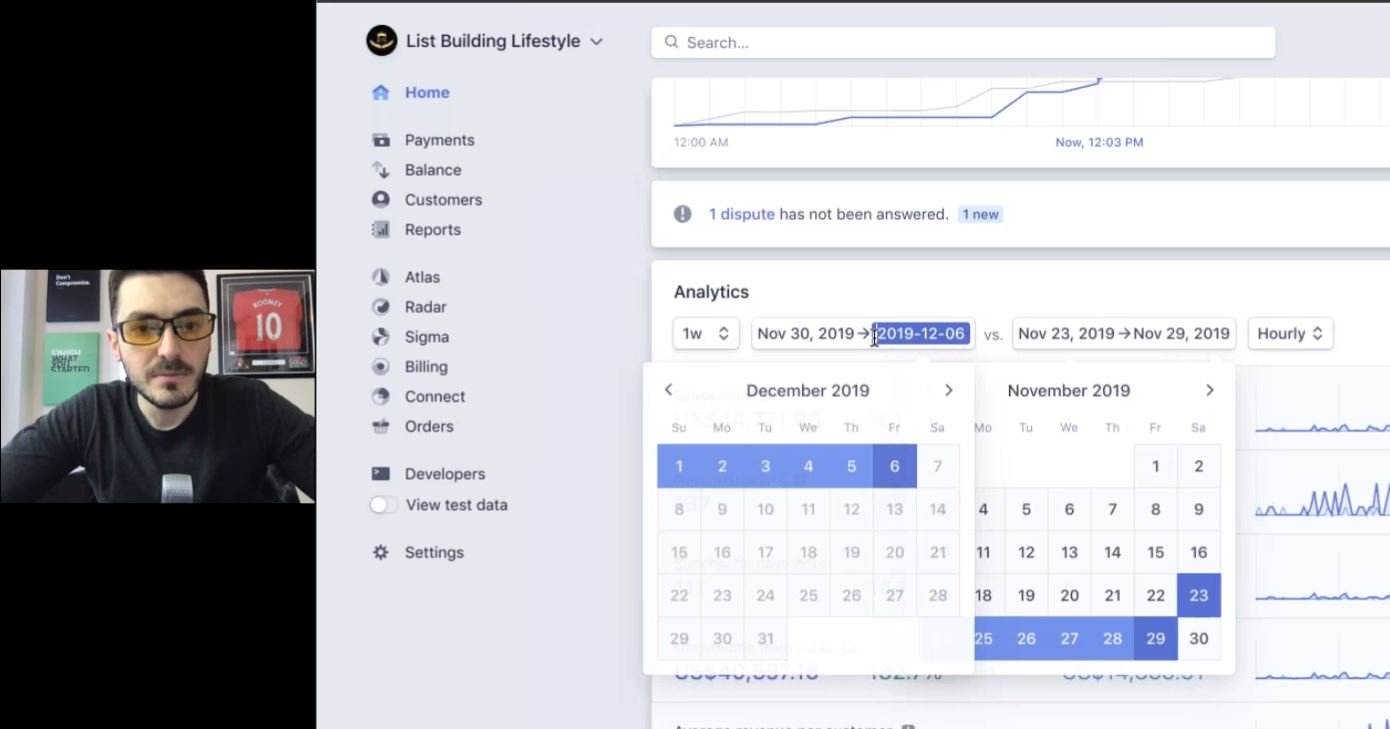Screen dimensions: 1390x729
Task: Click the Reports chart icon
Action: pos(380,230)
